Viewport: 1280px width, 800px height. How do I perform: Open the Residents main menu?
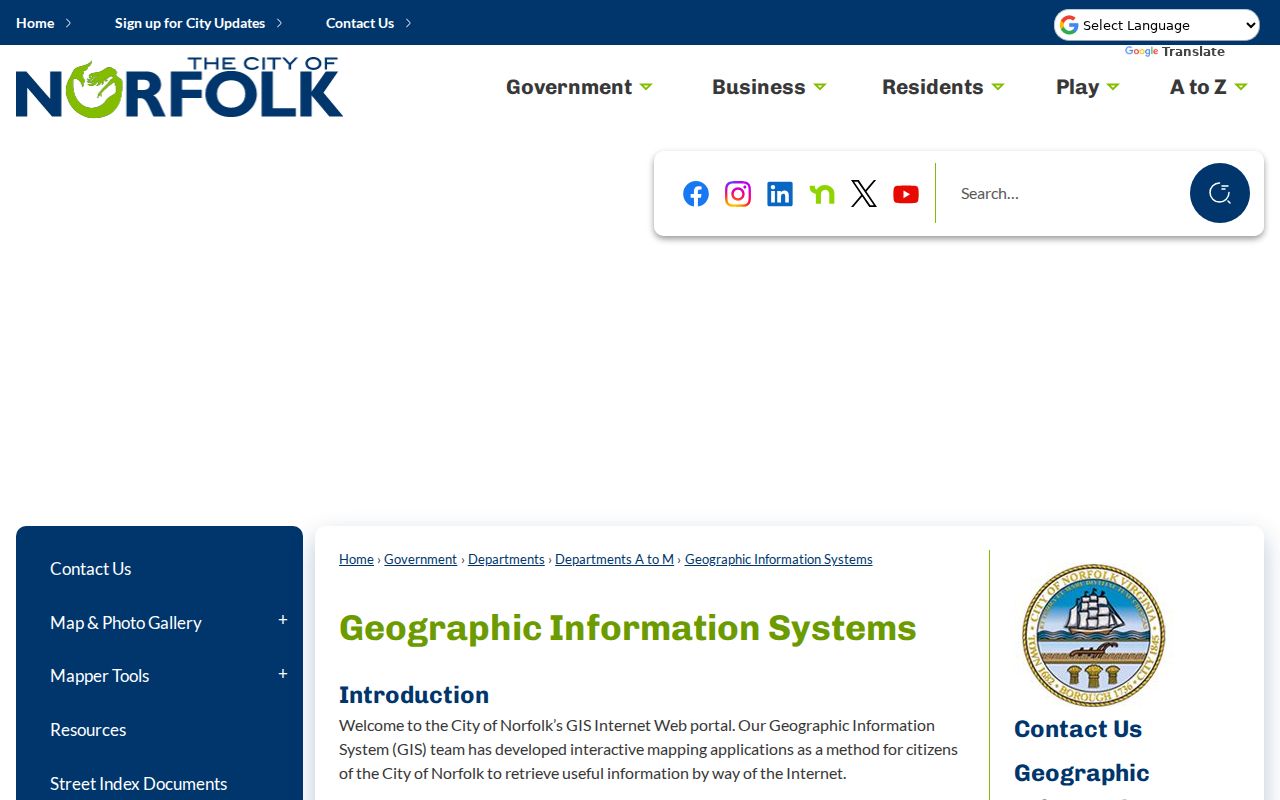943,87
